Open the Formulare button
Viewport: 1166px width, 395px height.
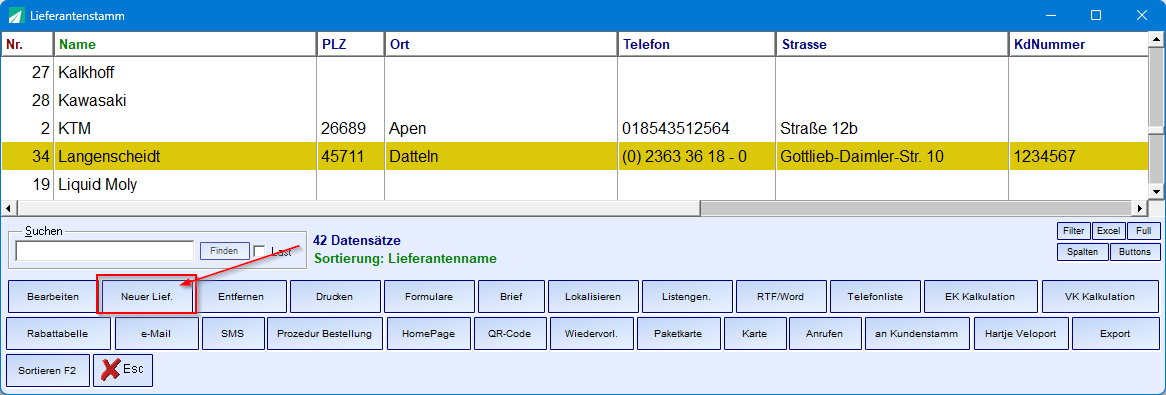point(429,296)
